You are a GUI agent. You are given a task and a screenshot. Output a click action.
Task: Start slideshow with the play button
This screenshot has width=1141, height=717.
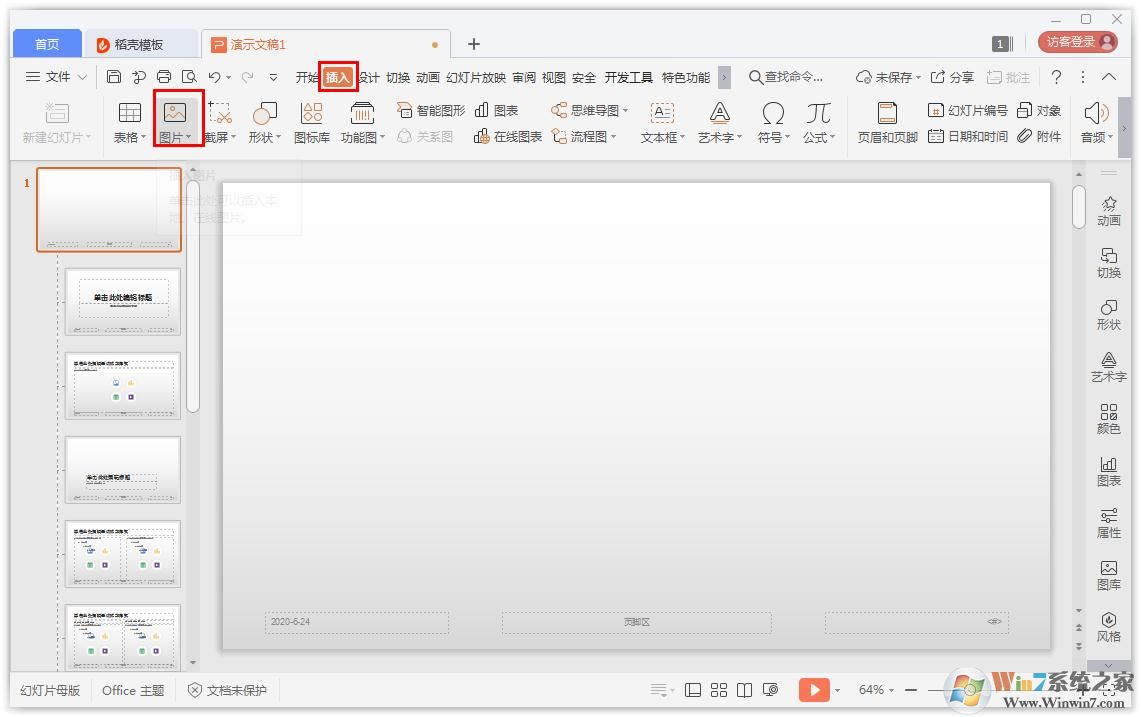815,689
